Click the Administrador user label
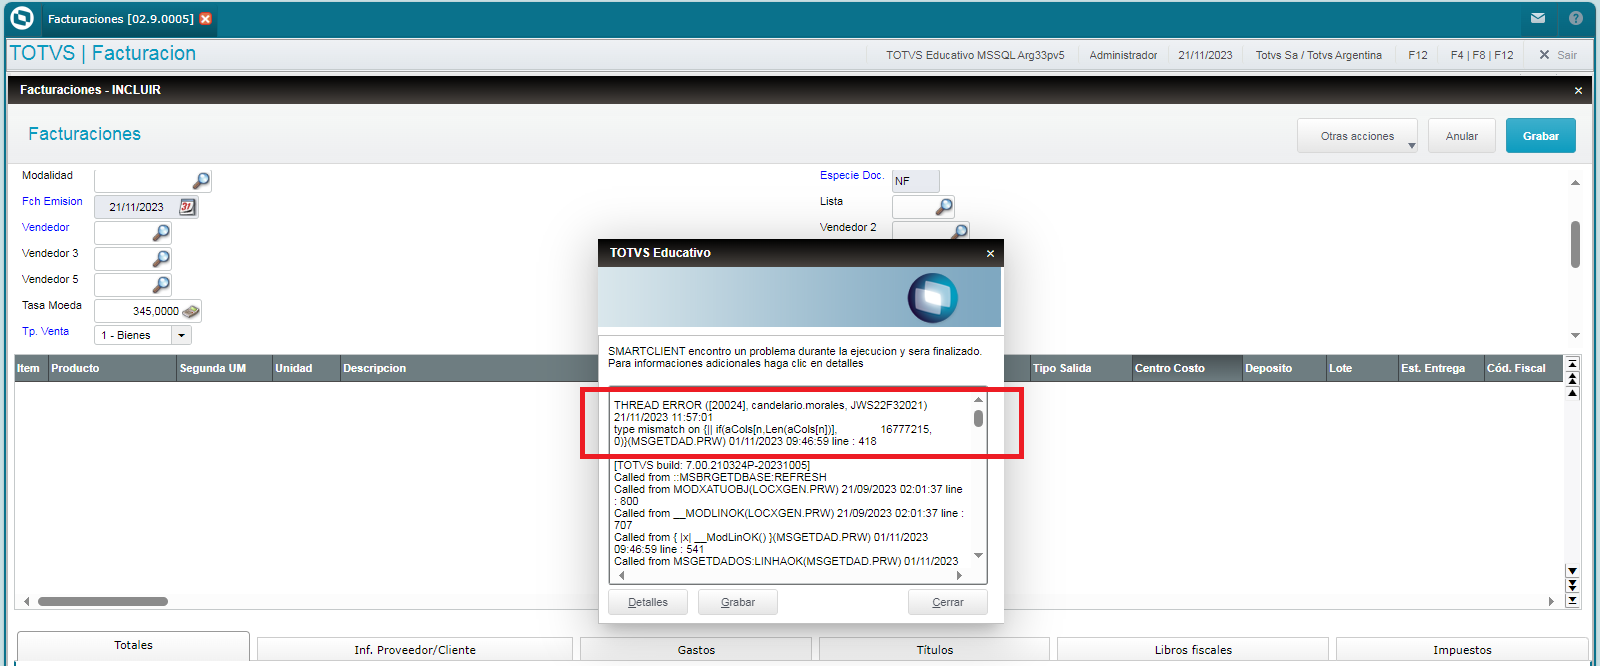 [1123, 55]
